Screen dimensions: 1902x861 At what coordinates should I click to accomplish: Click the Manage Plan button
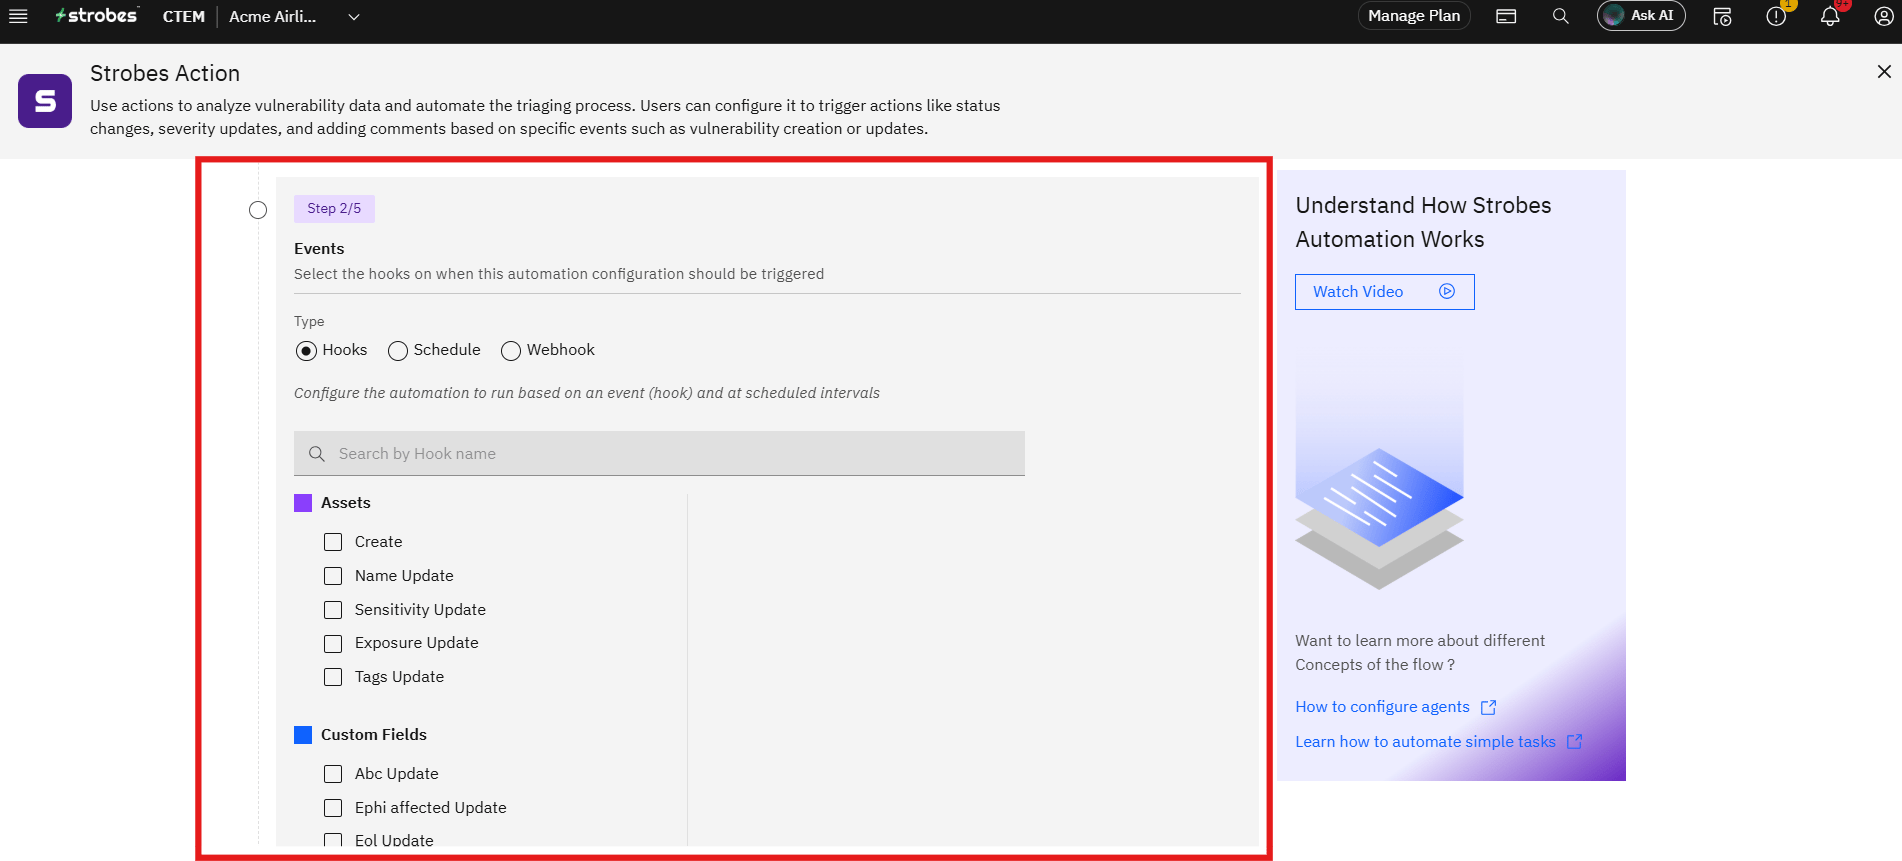[1414, 16]
